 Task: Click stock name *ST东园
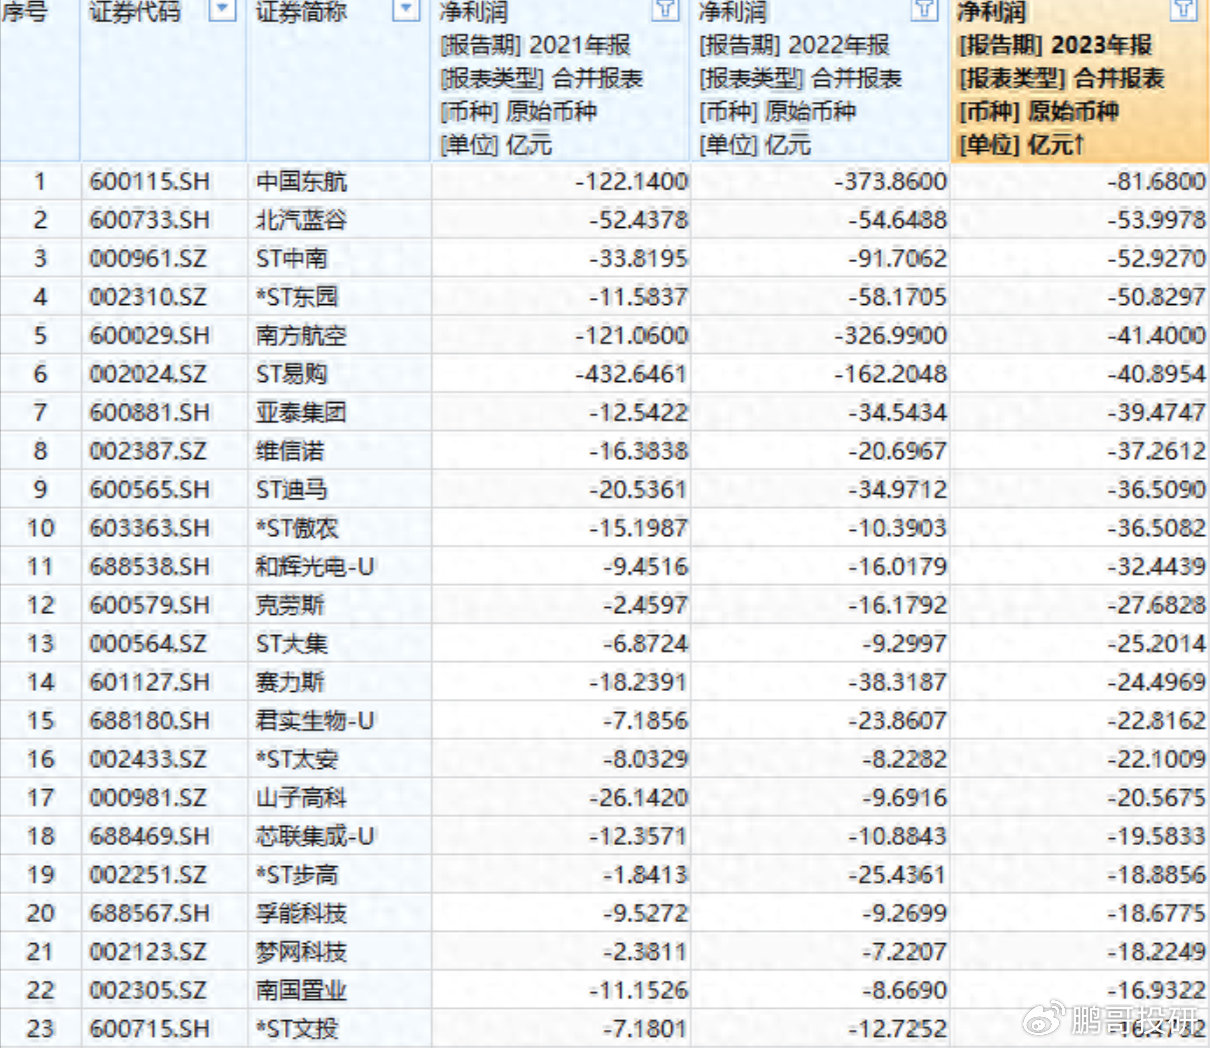pyautogui.click(x=297, y=297)
